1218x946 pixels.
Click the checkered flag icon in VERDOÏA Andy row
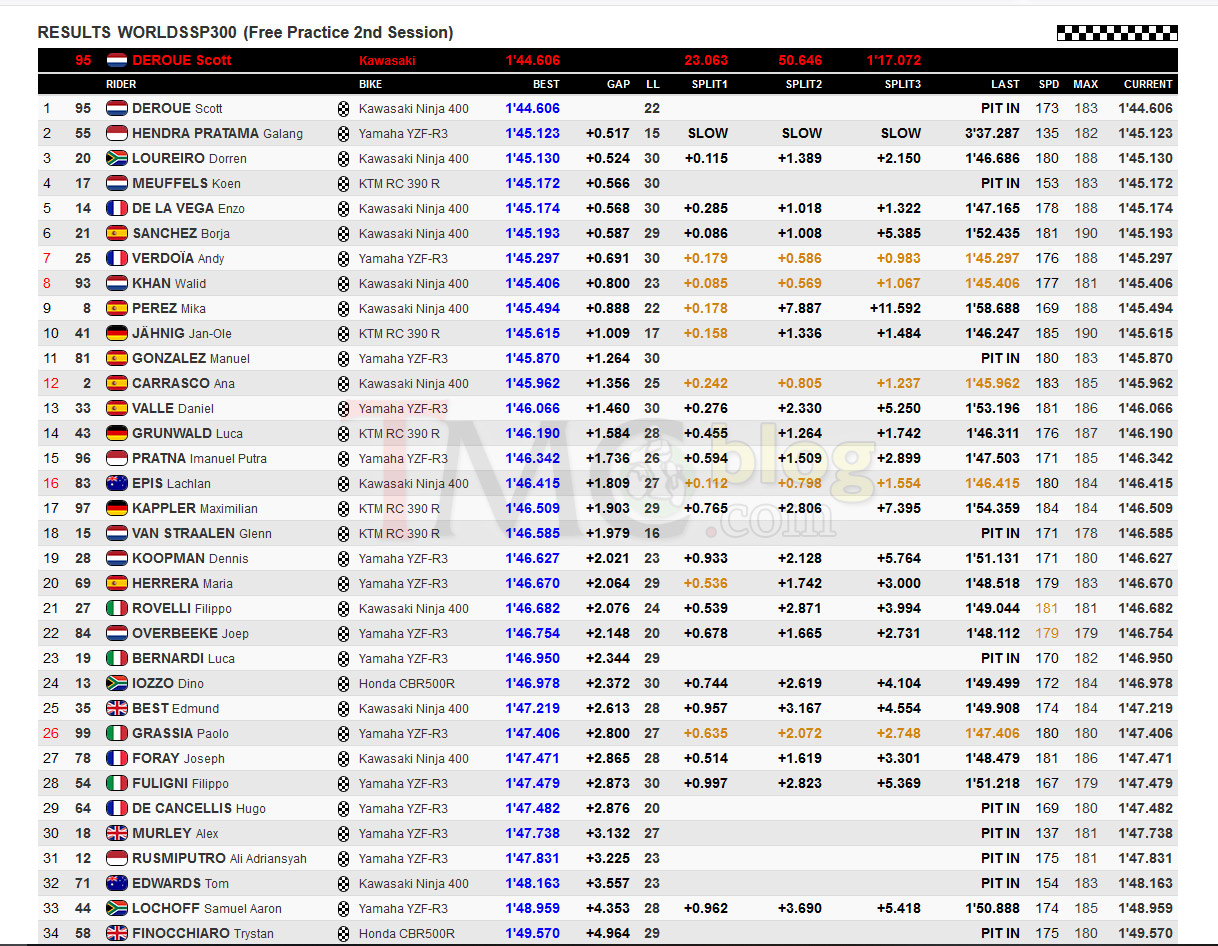pos(344,259)
